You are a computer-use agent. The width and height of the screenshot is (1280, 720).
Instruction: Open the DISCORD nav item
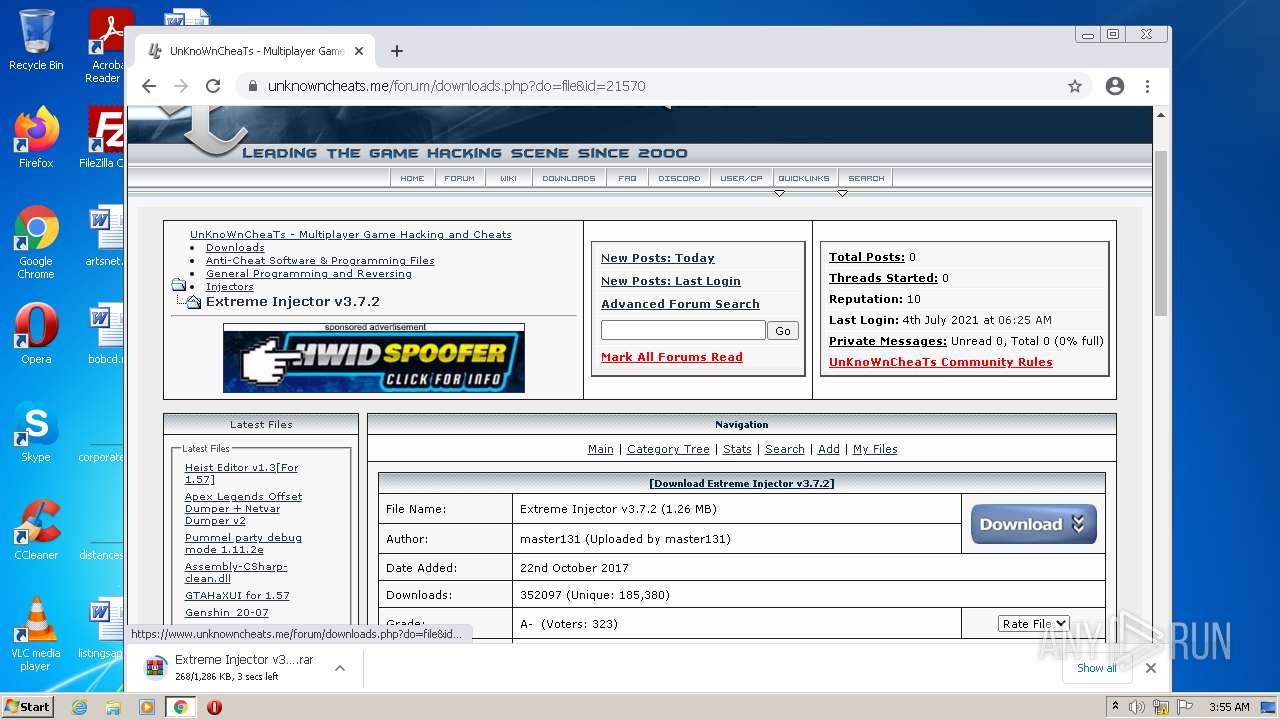tap(679, 178)
